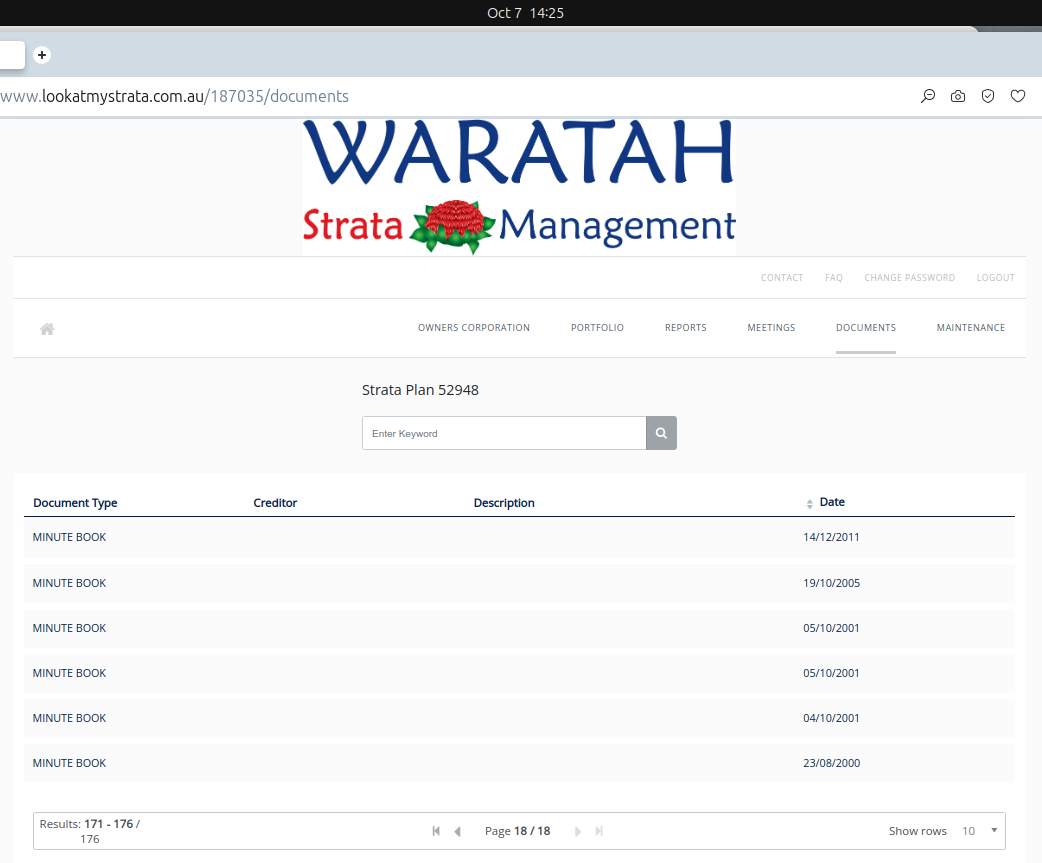This screenshot has height=863, width=1042.
Task: Open the Meetings menu
Action: 771,328
